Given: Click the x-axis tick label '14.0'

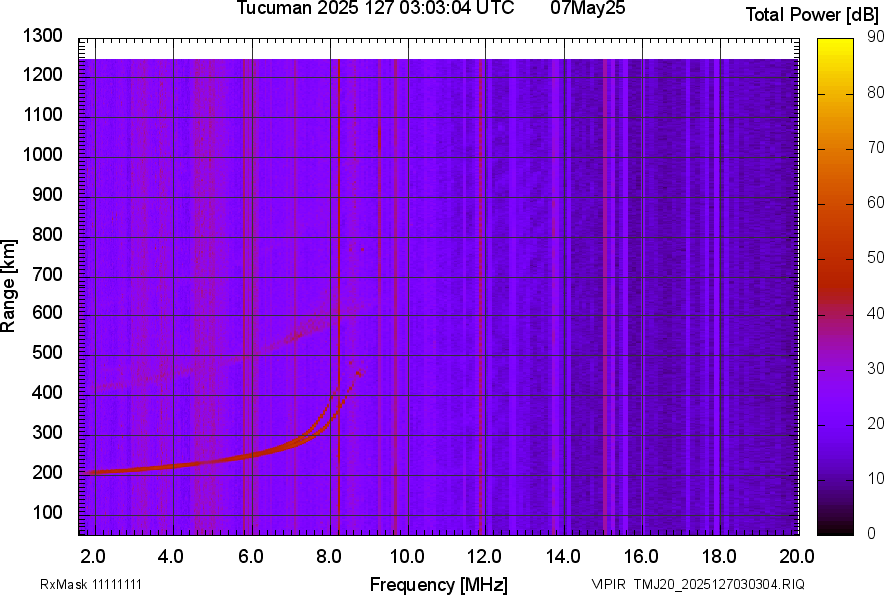Looking at the screenshot, I should [x=563, y=557].
